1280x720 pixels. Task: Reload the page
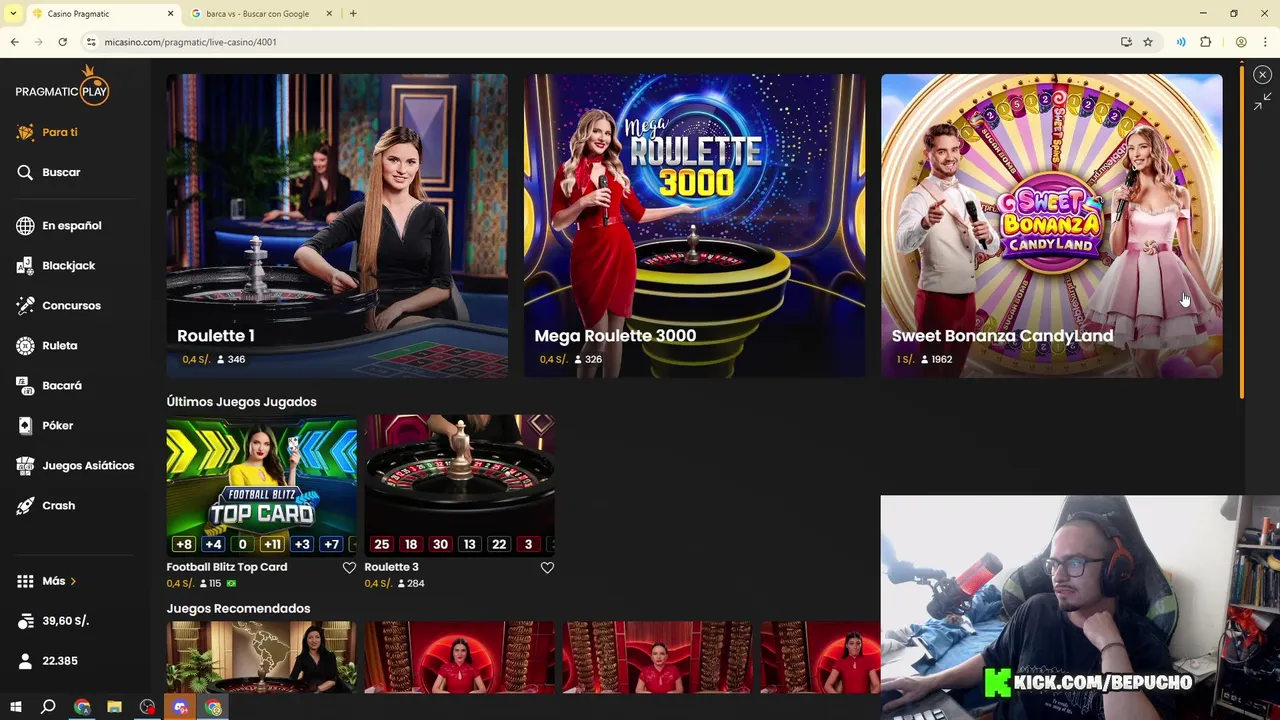[62, 42]
